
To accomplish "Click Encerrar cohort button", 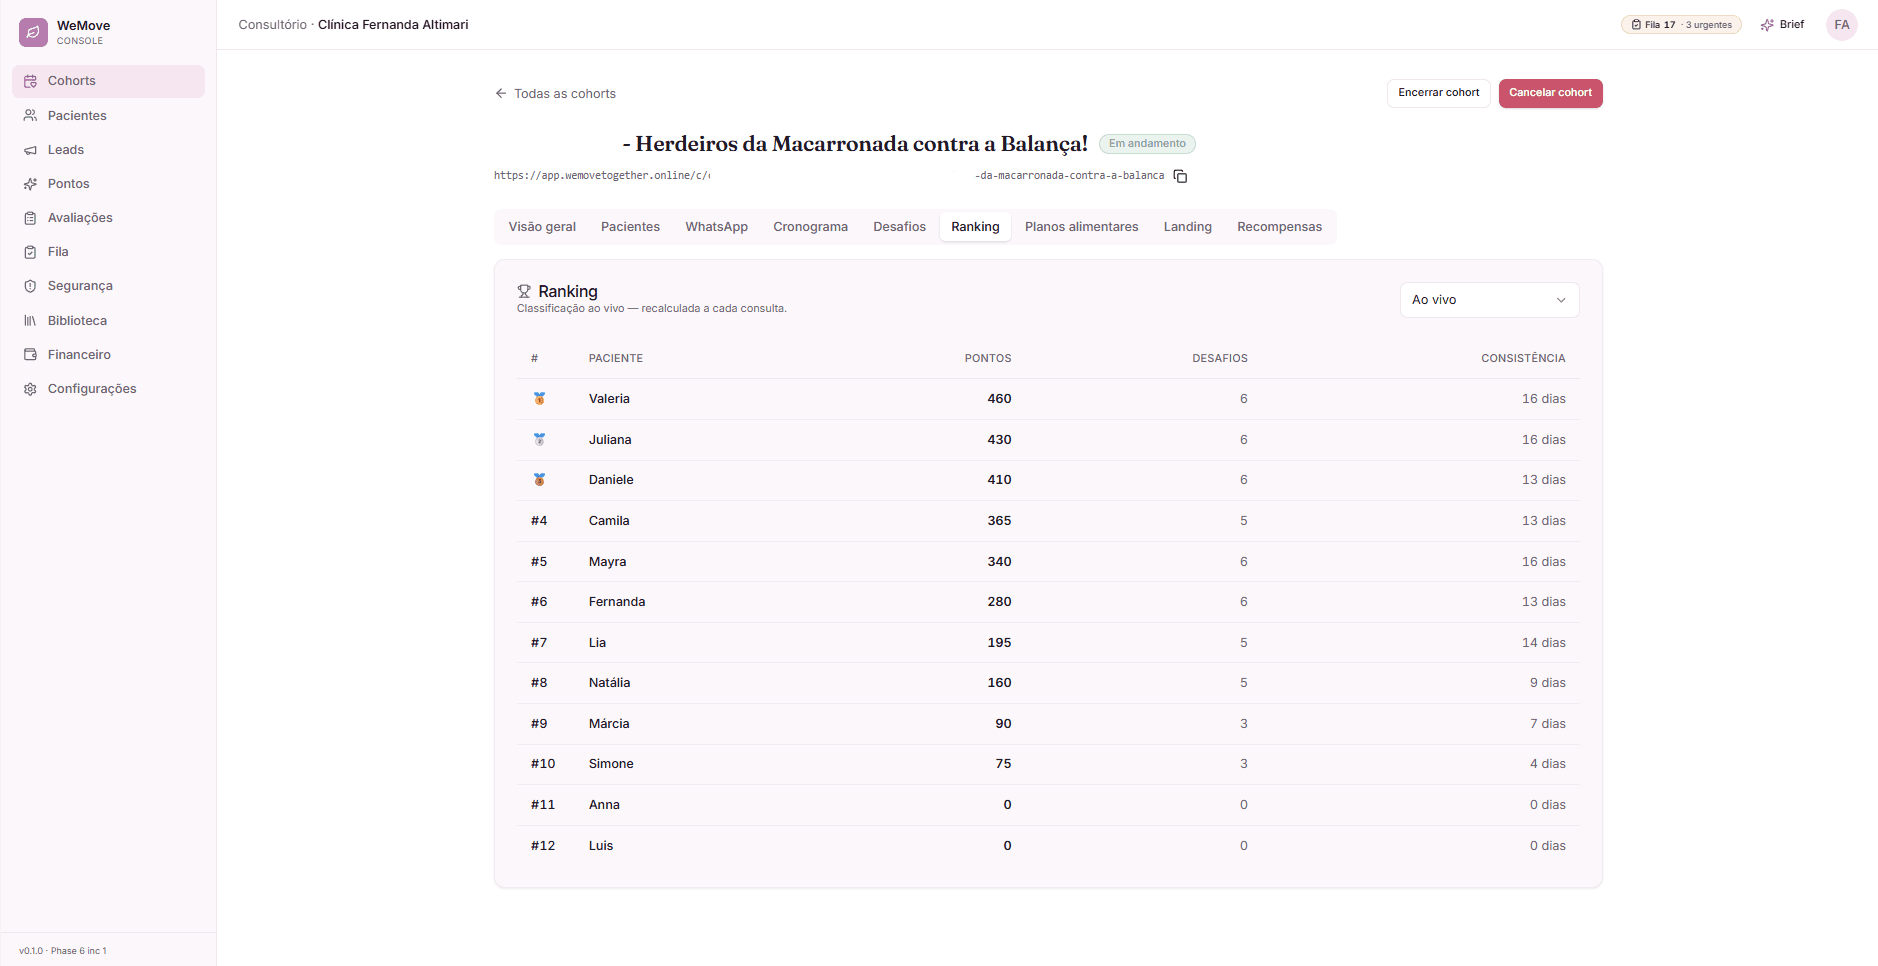I will (x=1438, y=93).
